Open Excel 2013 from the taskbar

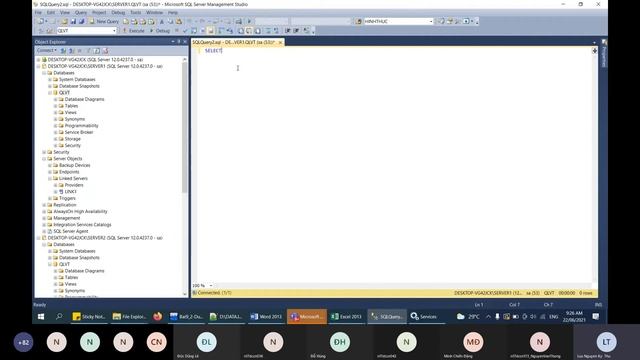pyautogui.click(x=347, y=316)
